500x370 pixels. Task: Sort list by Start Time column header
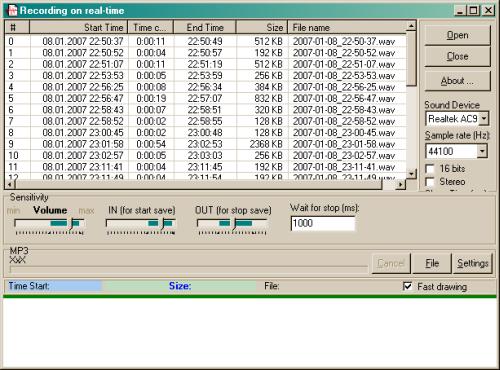[x=79, y=27]
